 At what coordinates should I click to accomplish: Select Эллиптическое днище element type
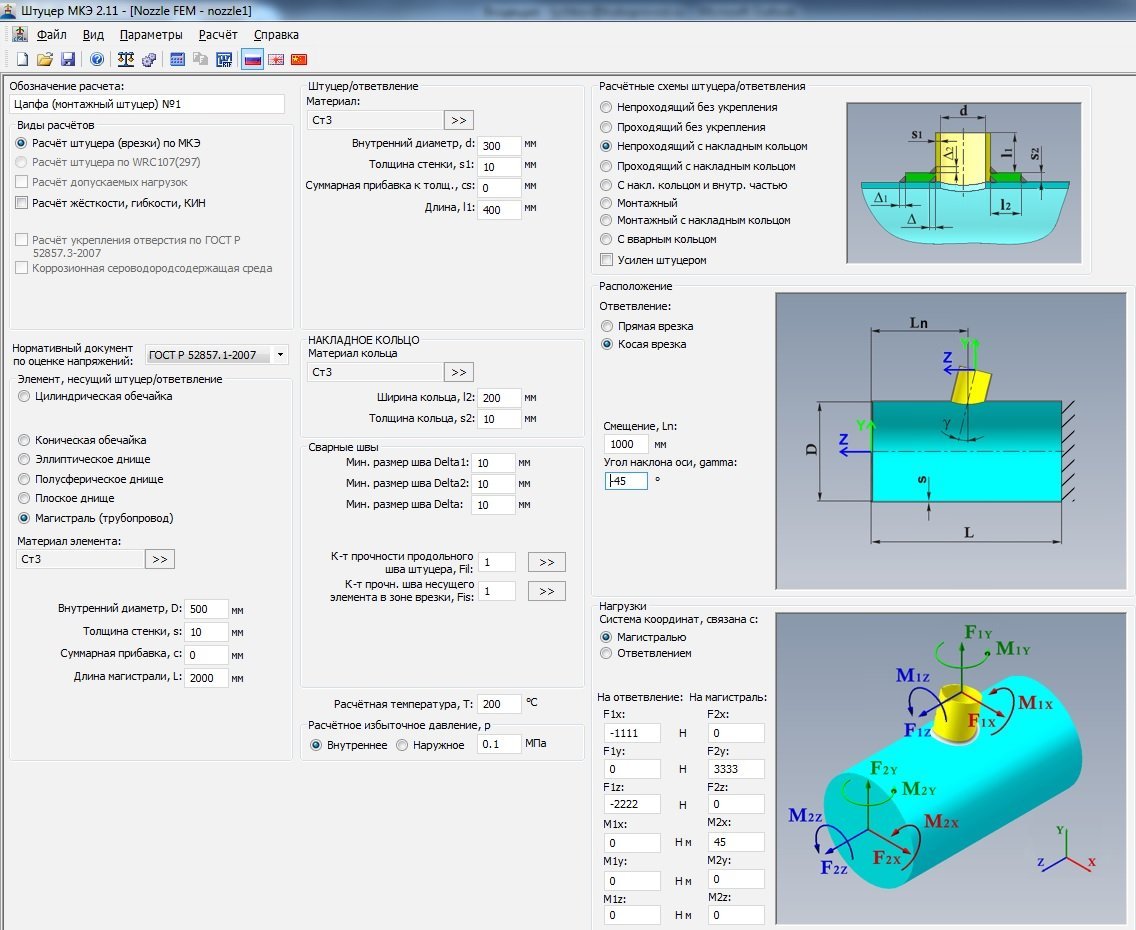[85, 459]
